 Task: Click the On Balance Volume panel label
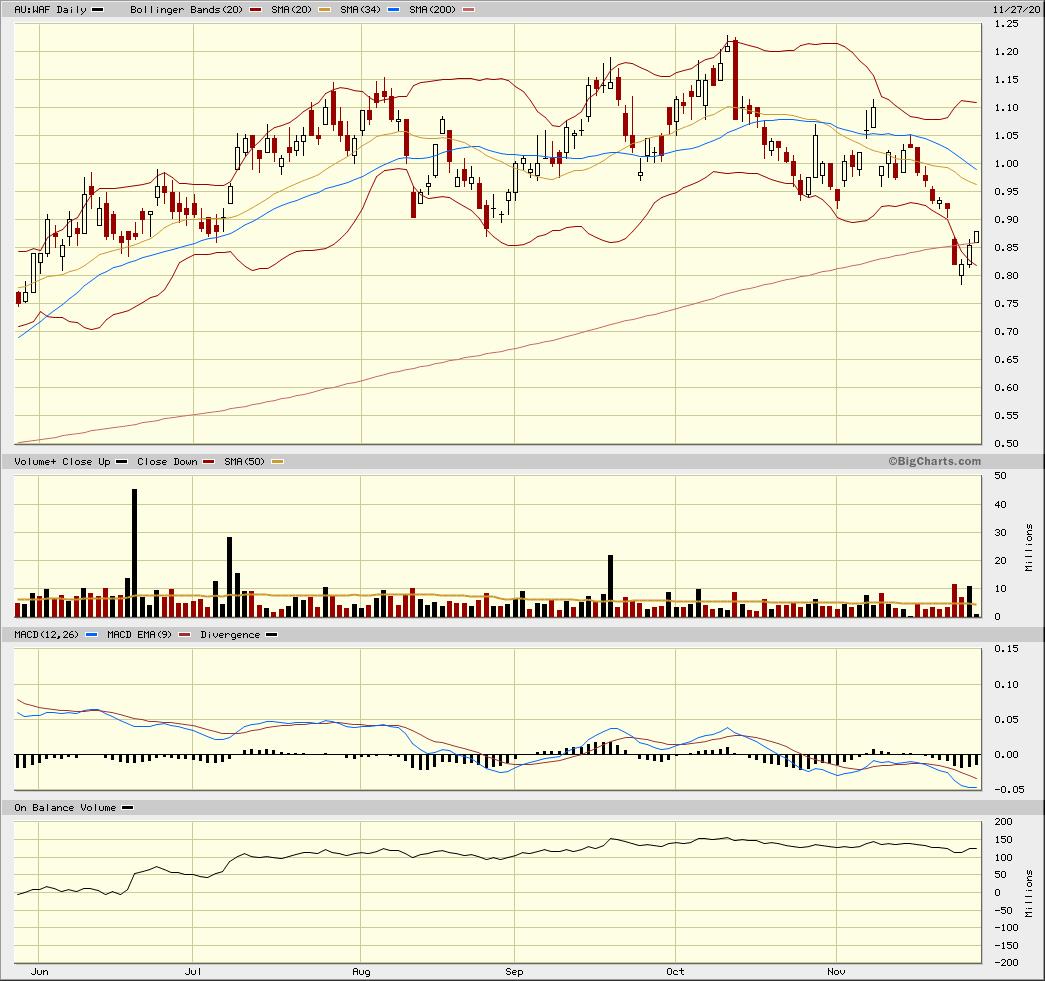click(65, 808)
